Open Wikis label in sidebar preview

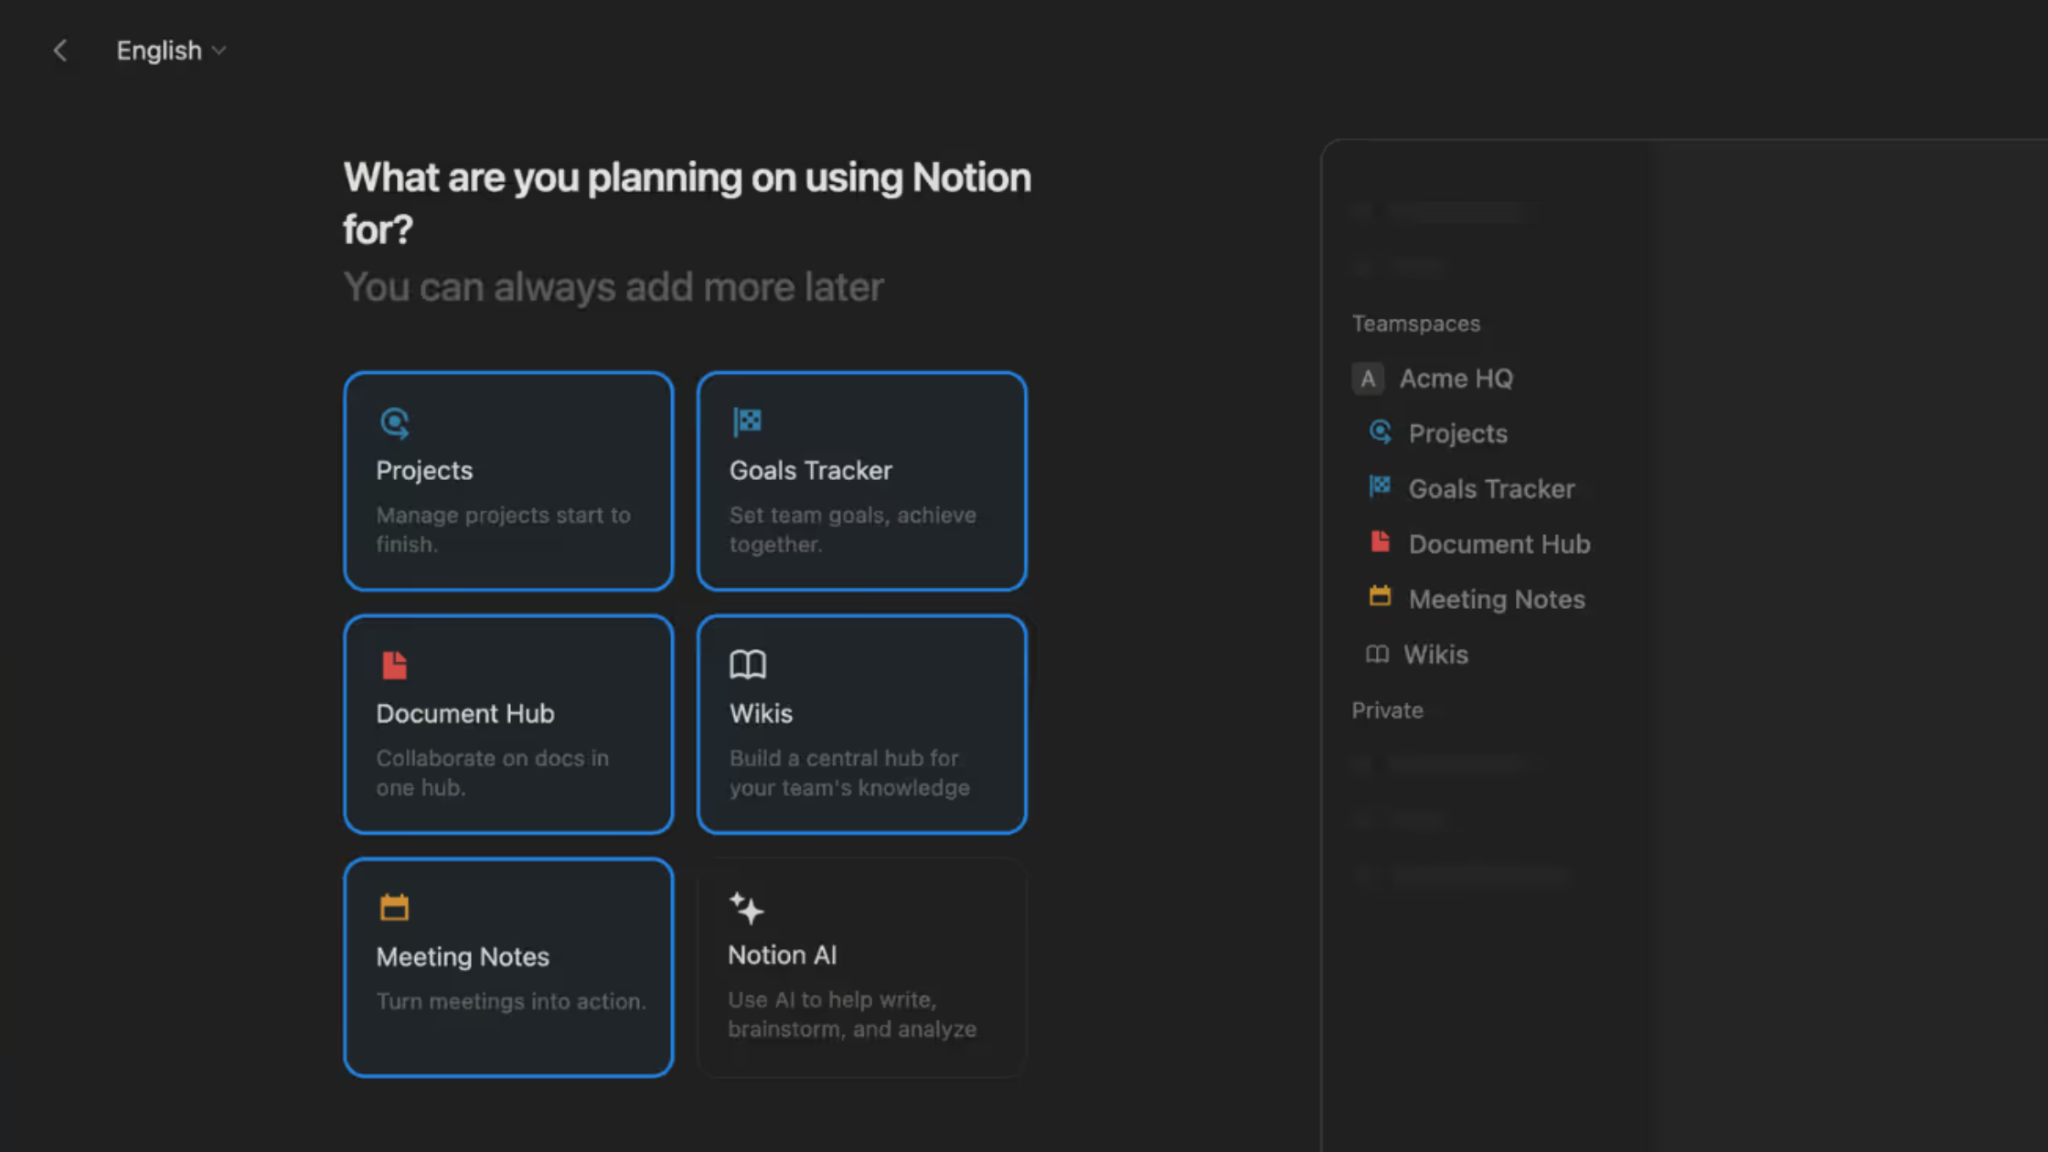(x=1435, y=655)
